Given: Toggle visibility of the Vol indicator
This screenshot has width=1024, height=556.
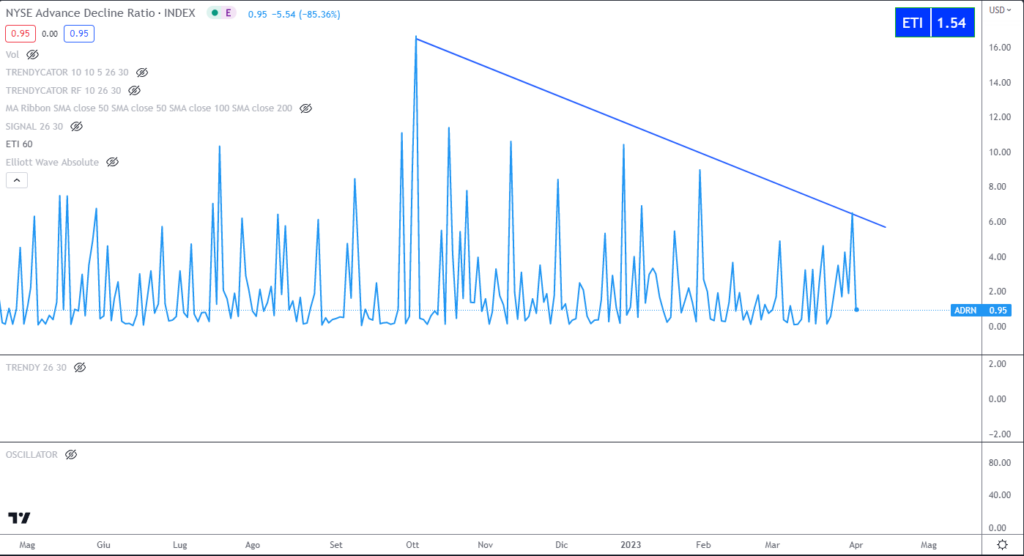Looking at the screenshot, I should (x=32, y=54).
